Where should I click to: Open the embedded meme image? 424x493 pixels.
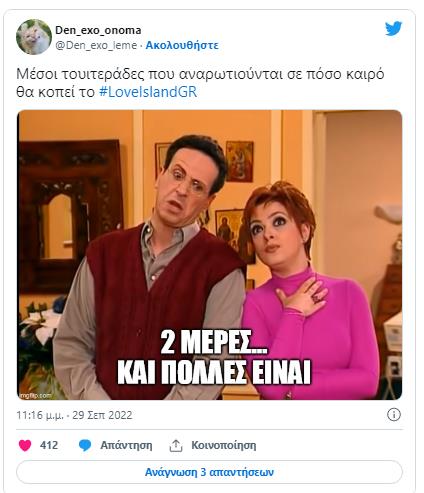click(x=209, y=255)
